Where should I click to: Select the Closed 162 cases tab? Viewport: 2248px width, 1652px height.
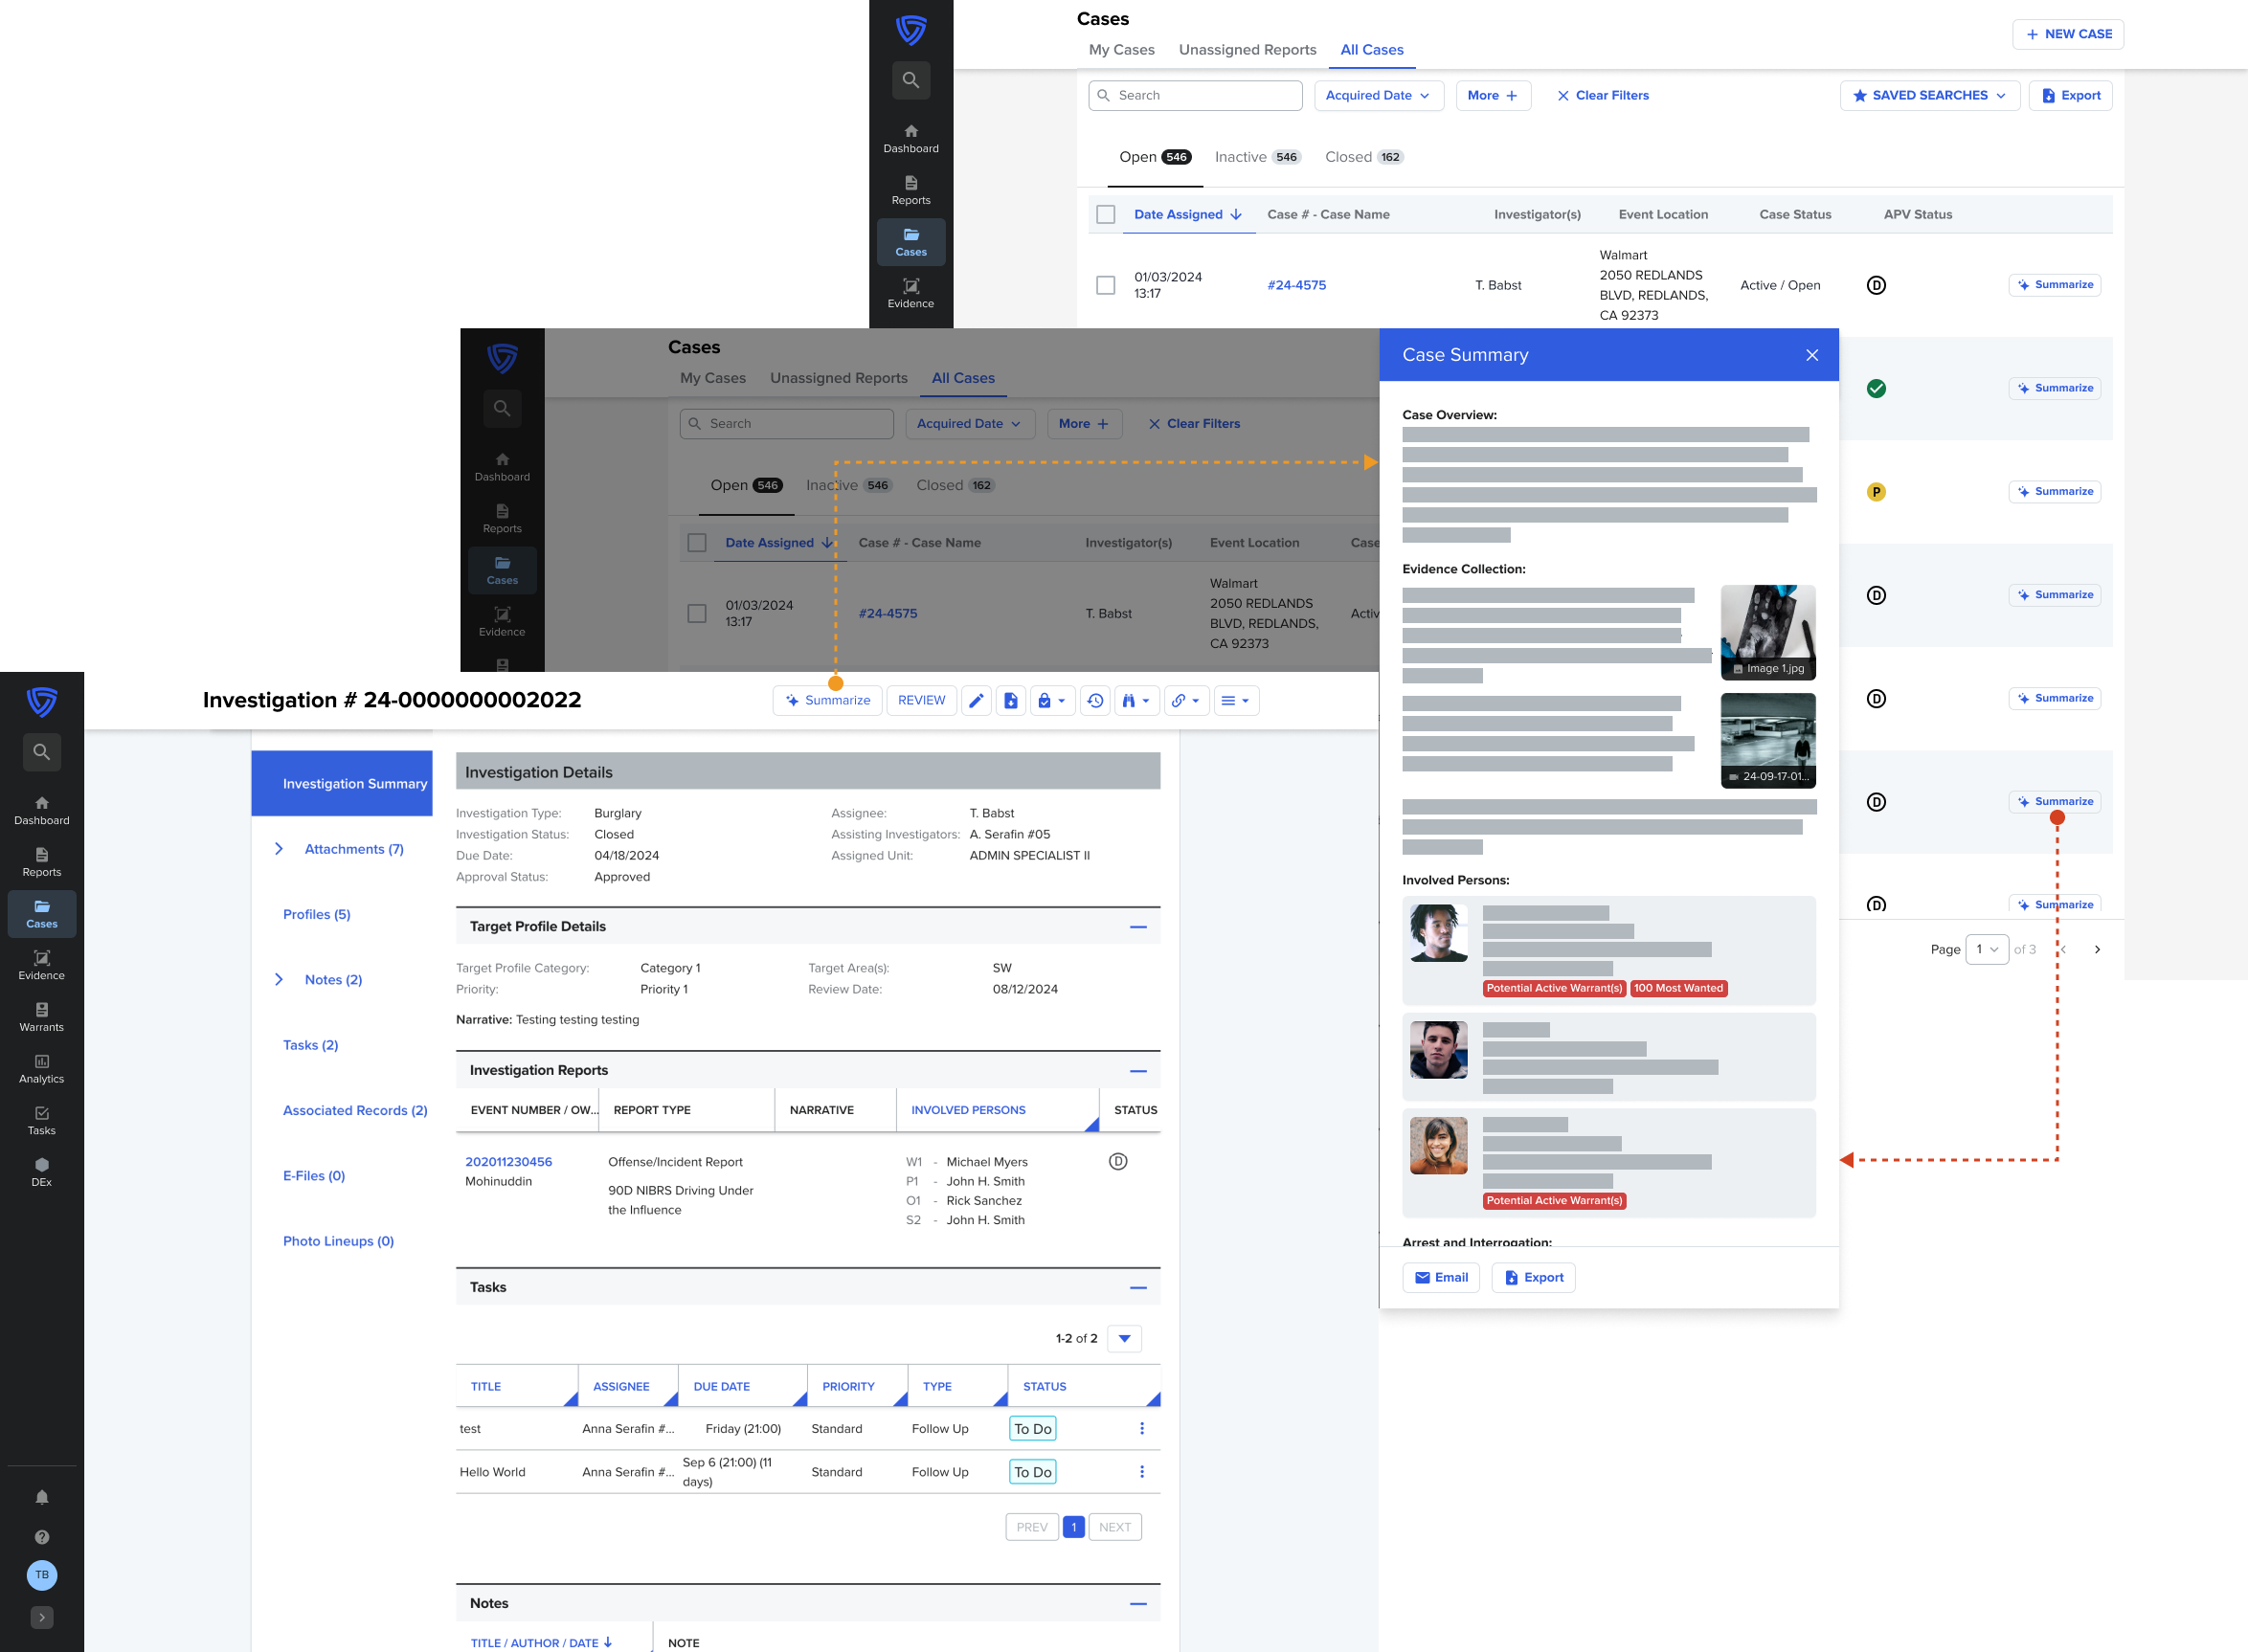(1363, 157)
